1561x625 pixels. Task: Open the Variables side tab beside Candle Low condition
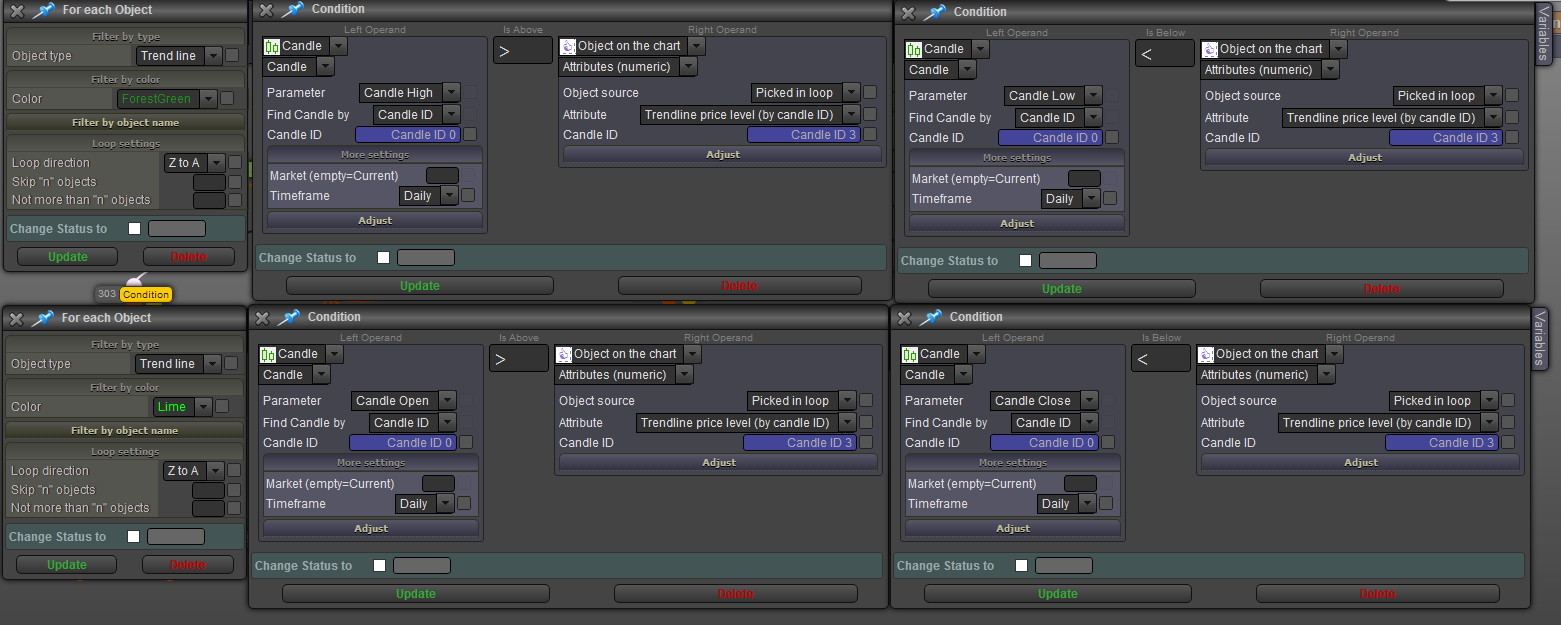tap(1545, 32)
